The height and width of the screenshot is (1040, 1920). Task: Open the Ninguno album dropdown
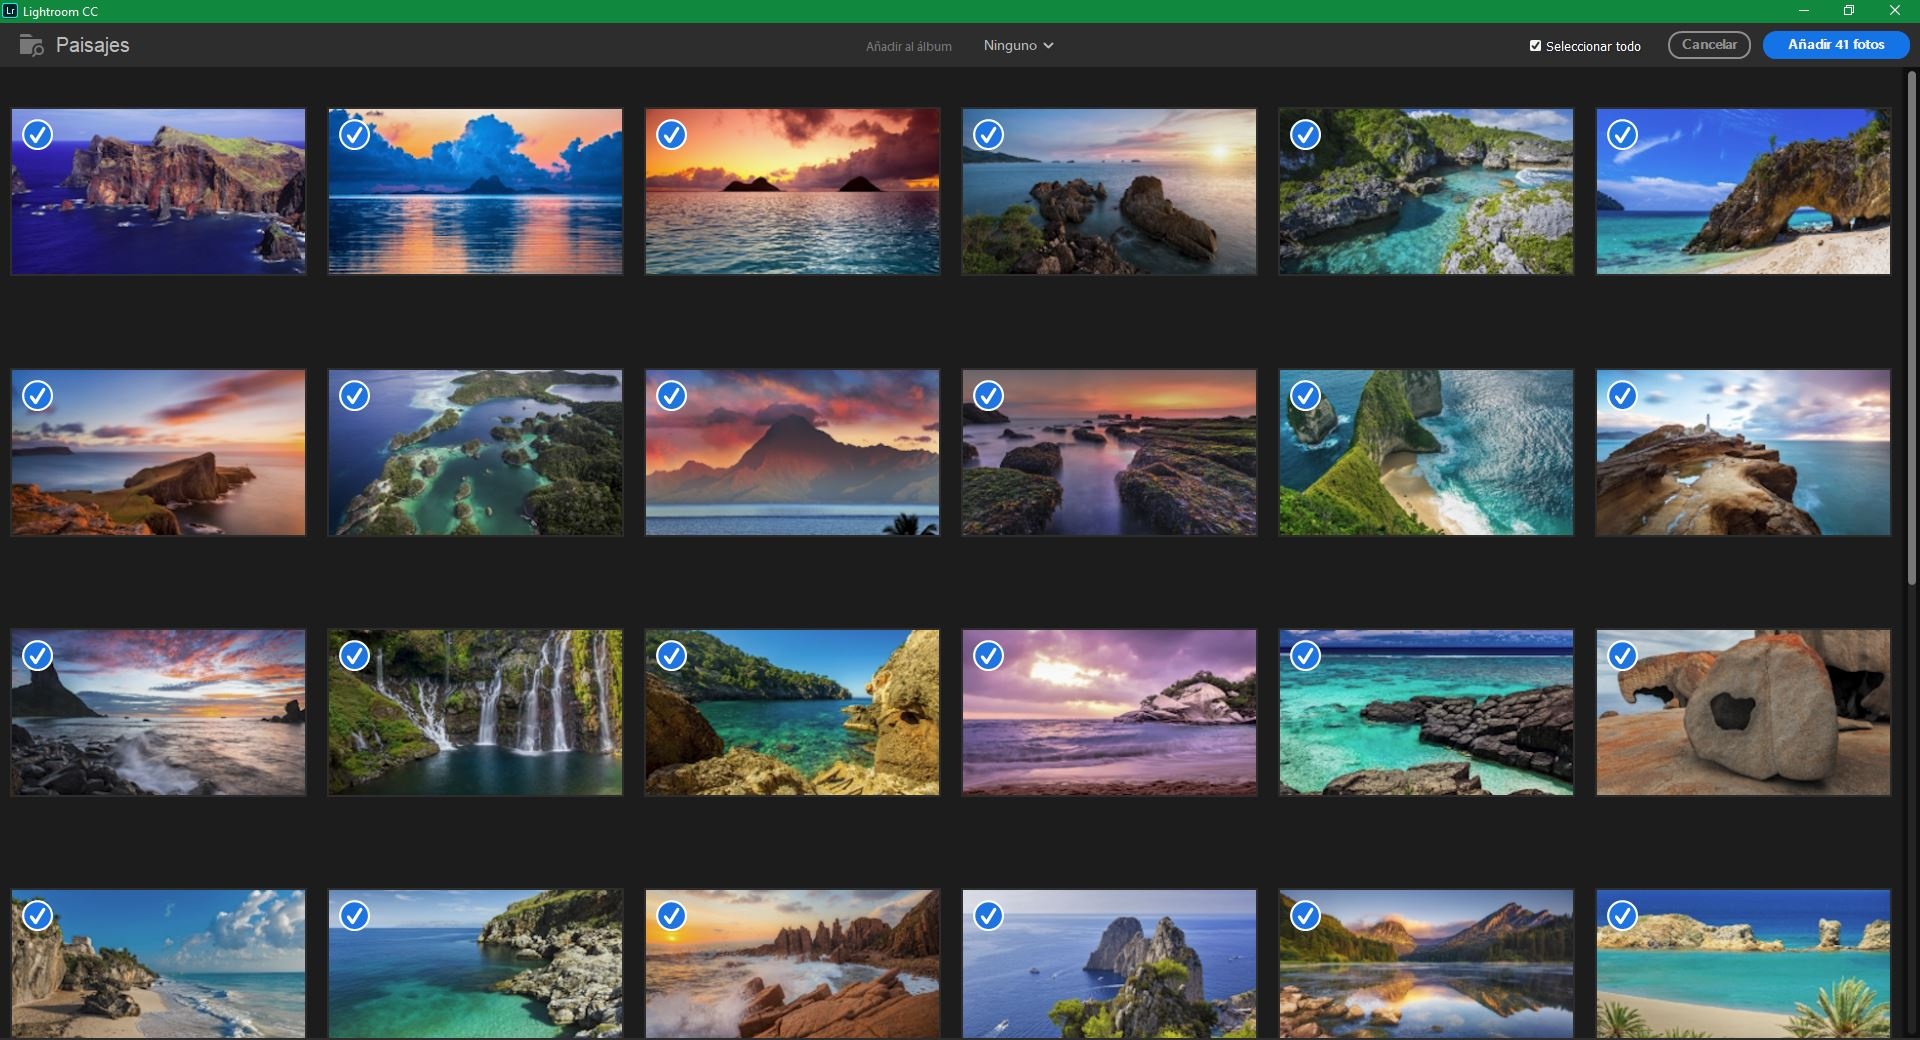[1018, 46]
